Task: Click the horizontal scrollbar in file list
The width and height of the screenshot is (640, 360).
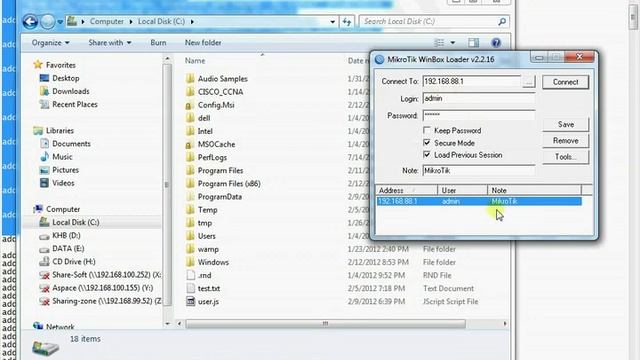Action: click(x=325, y=324)
